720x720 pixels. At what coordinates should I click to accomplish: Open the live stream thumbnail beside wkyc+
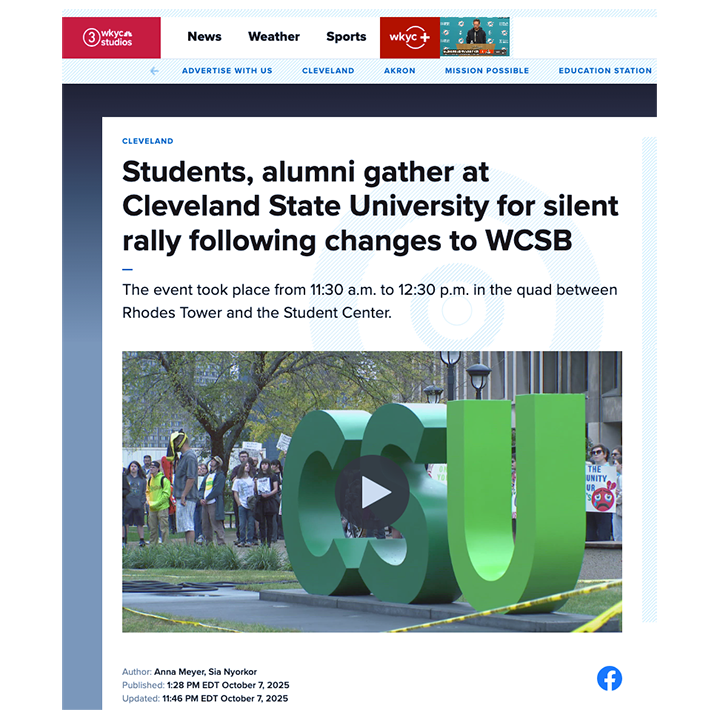pyautogui.click(x=475, y=37)
